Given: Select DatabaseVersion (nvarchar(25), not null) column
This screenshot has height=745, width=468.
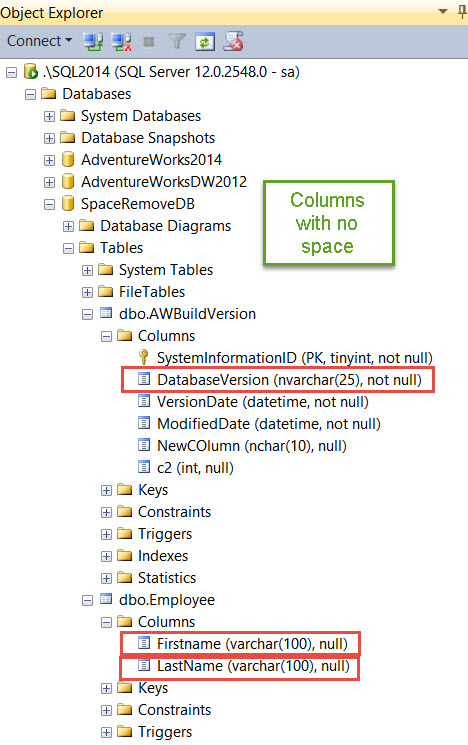Looking at the screenshot, I should click(289, 380).
